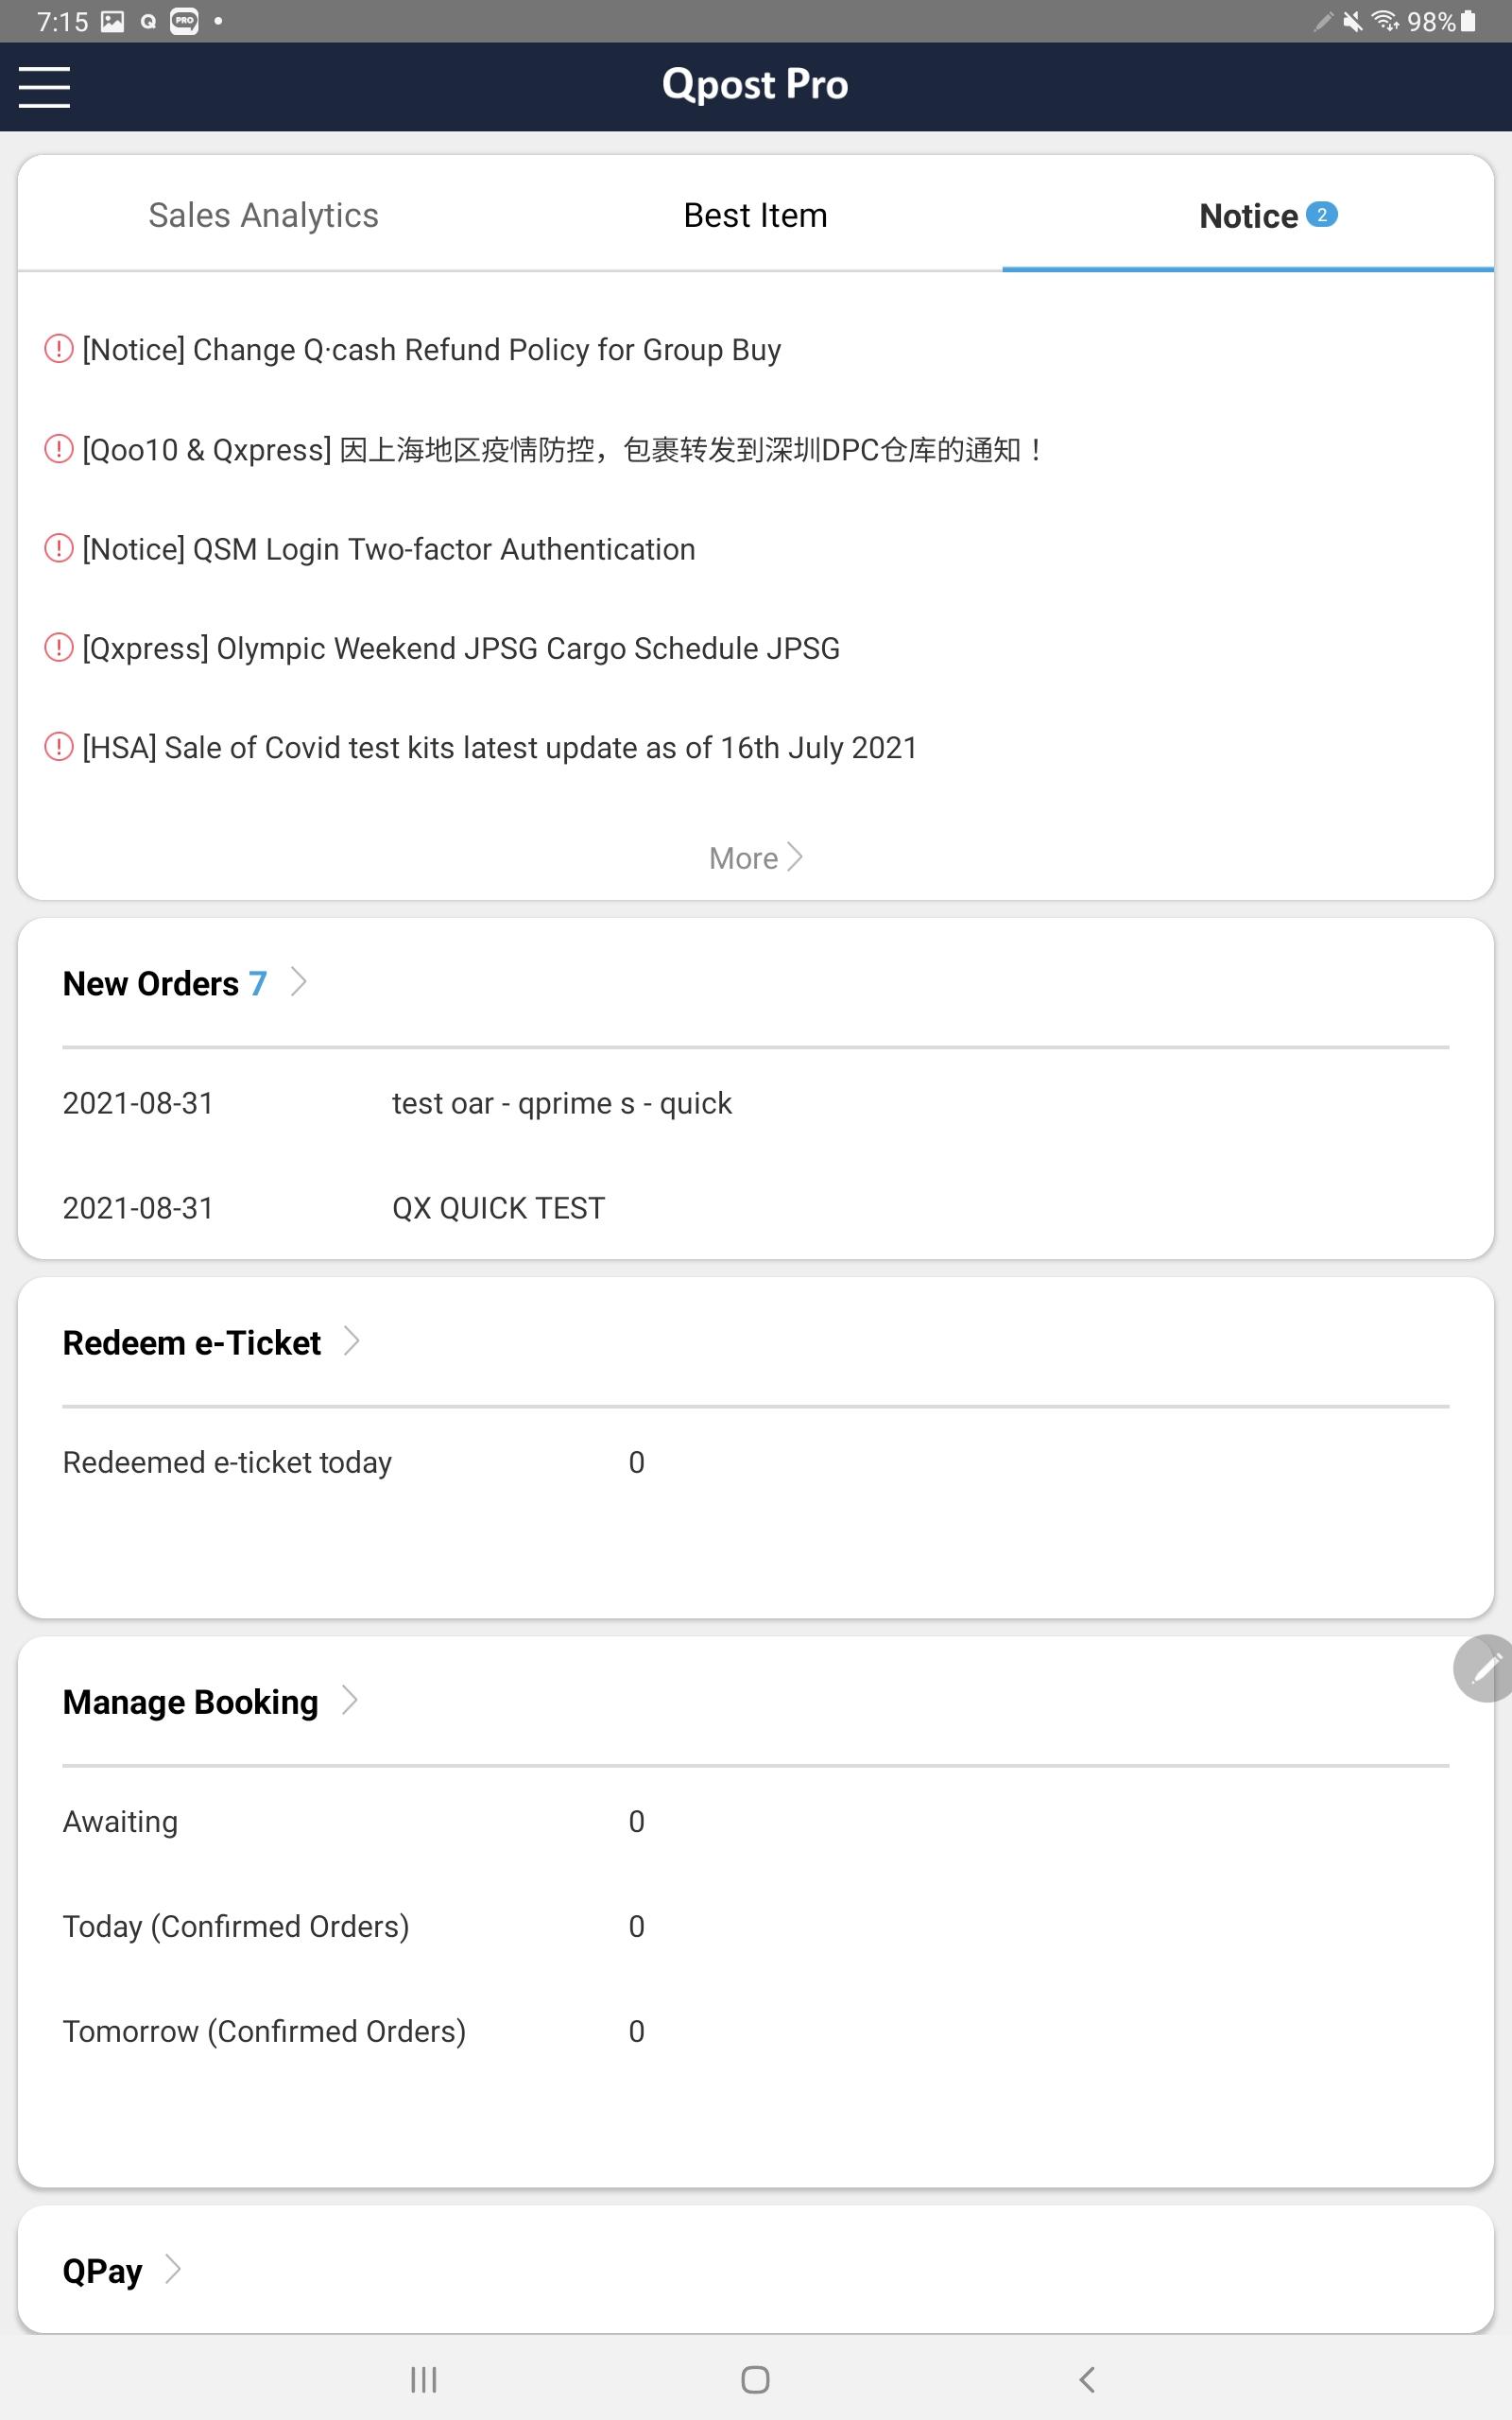Tap the floating pencil edit button

tap(1484, 1668)
